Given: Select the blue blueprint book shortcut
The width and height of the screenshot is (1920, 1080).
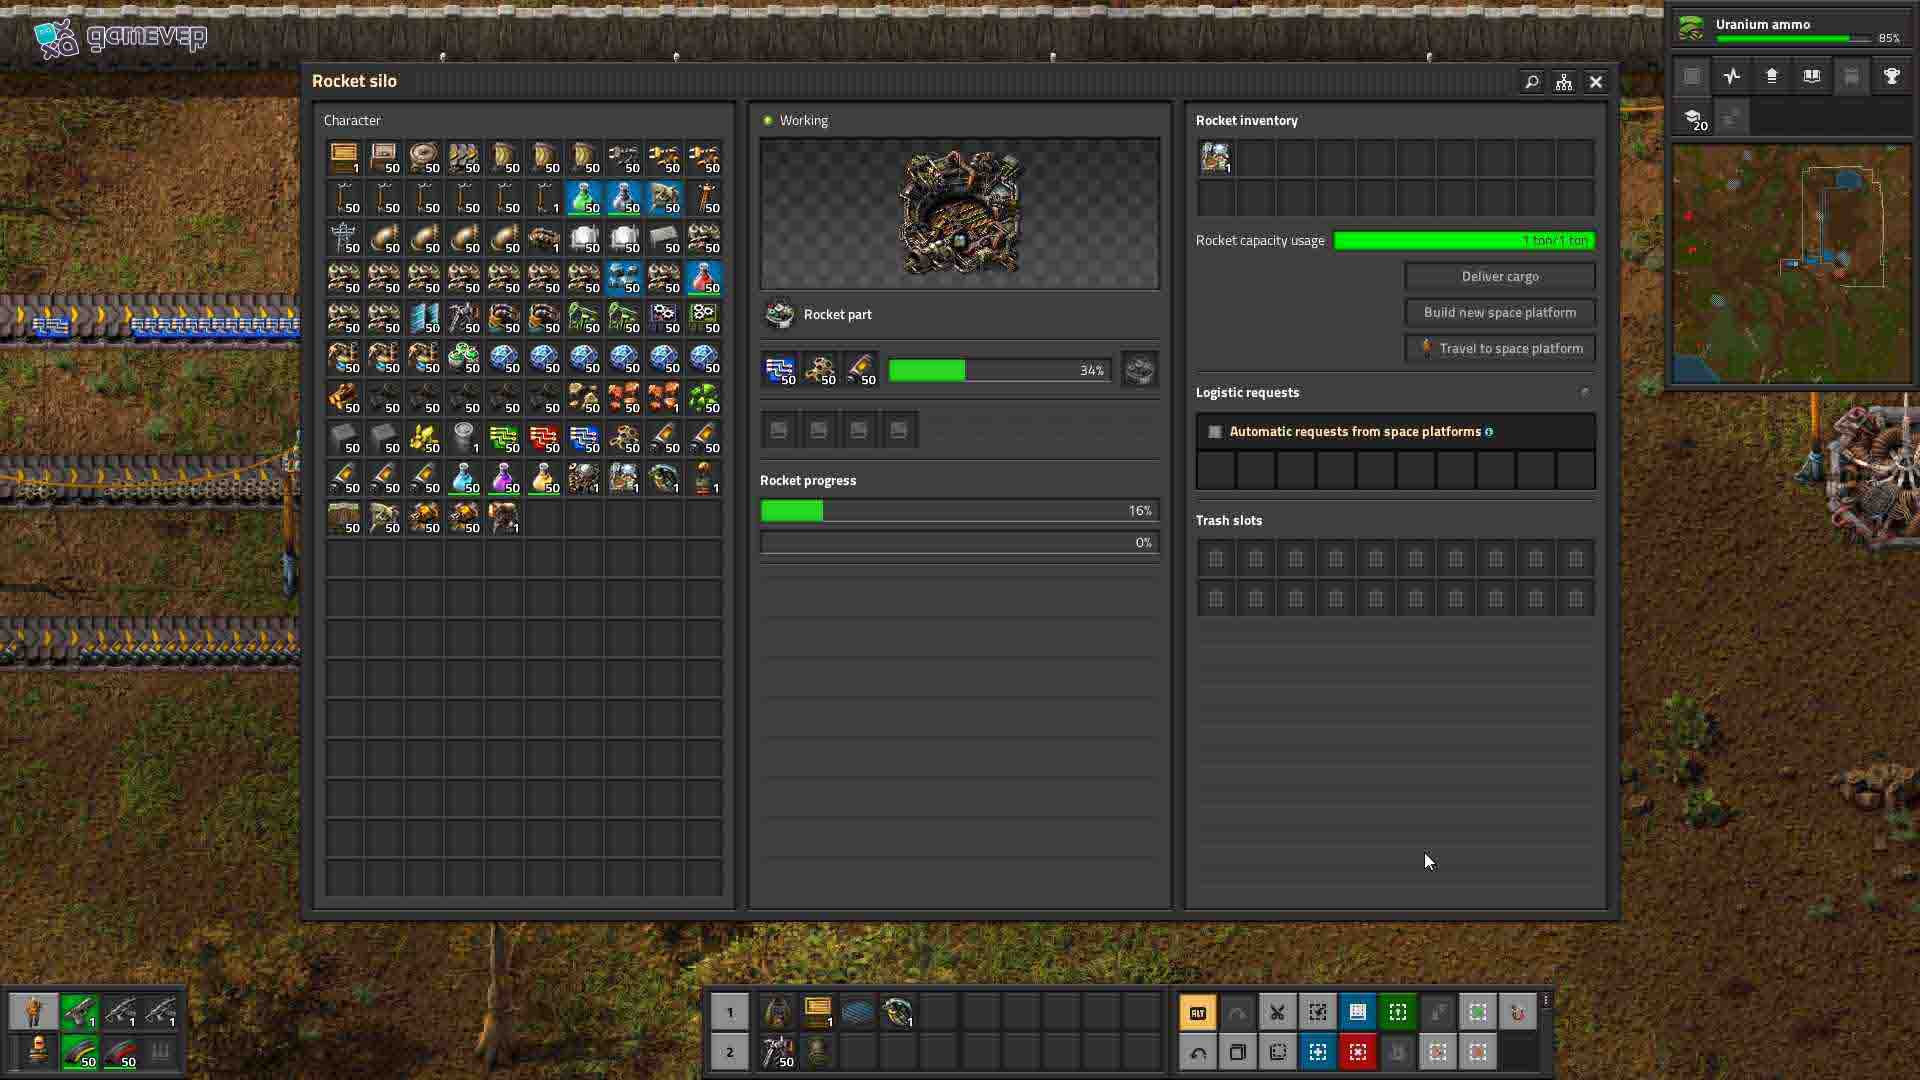Looking at the screenshot, I should point(1358,1013).
